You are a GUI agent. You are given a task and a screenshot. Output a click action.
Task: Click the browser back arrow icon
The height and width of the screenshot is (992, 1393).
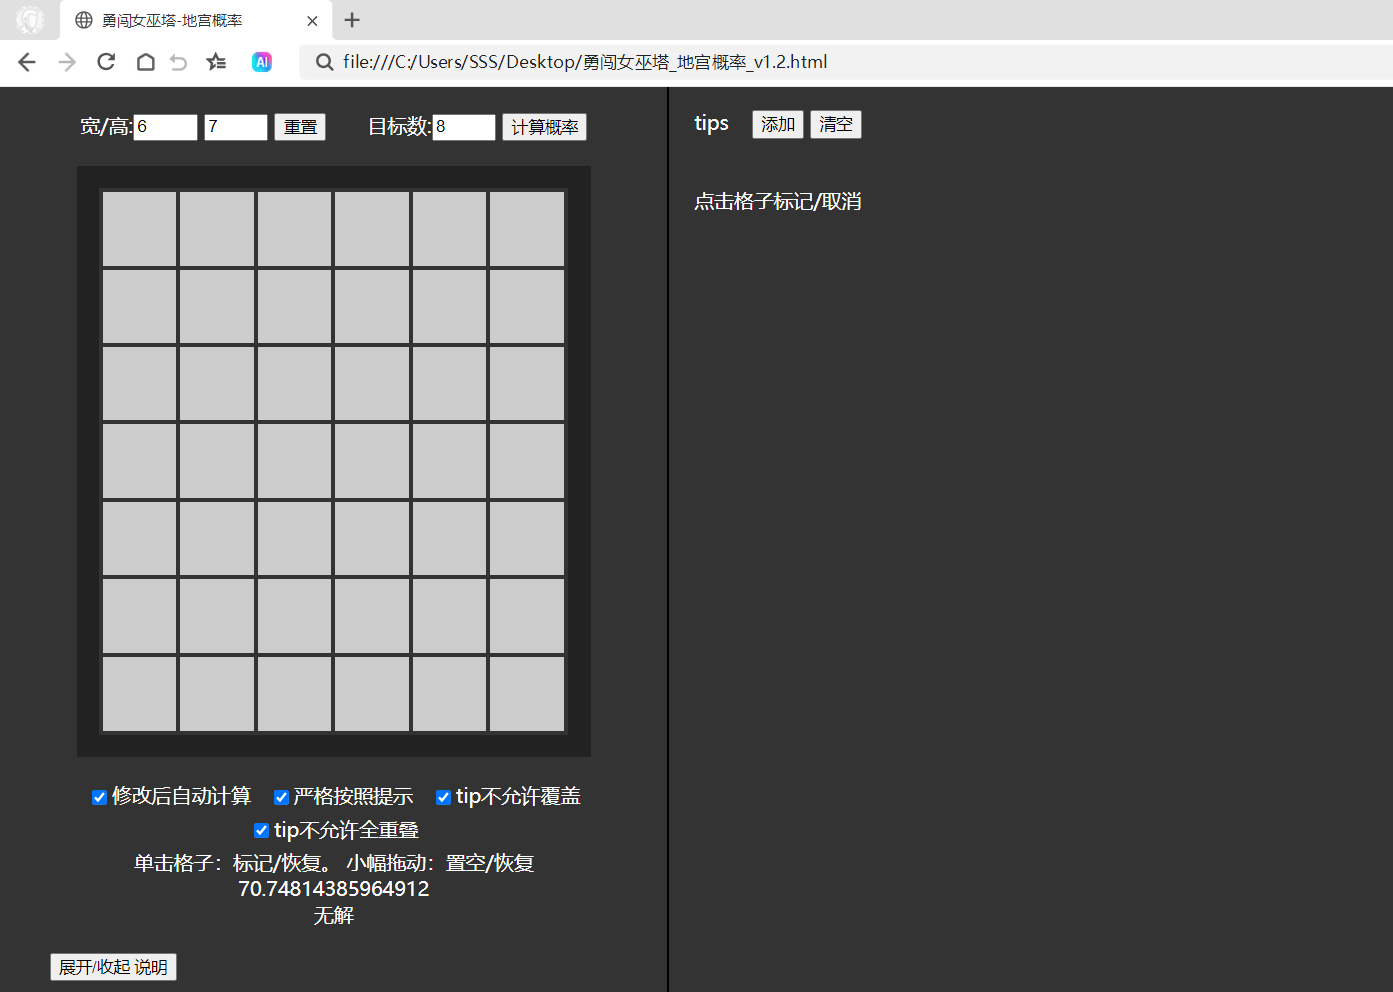[27, 62]
